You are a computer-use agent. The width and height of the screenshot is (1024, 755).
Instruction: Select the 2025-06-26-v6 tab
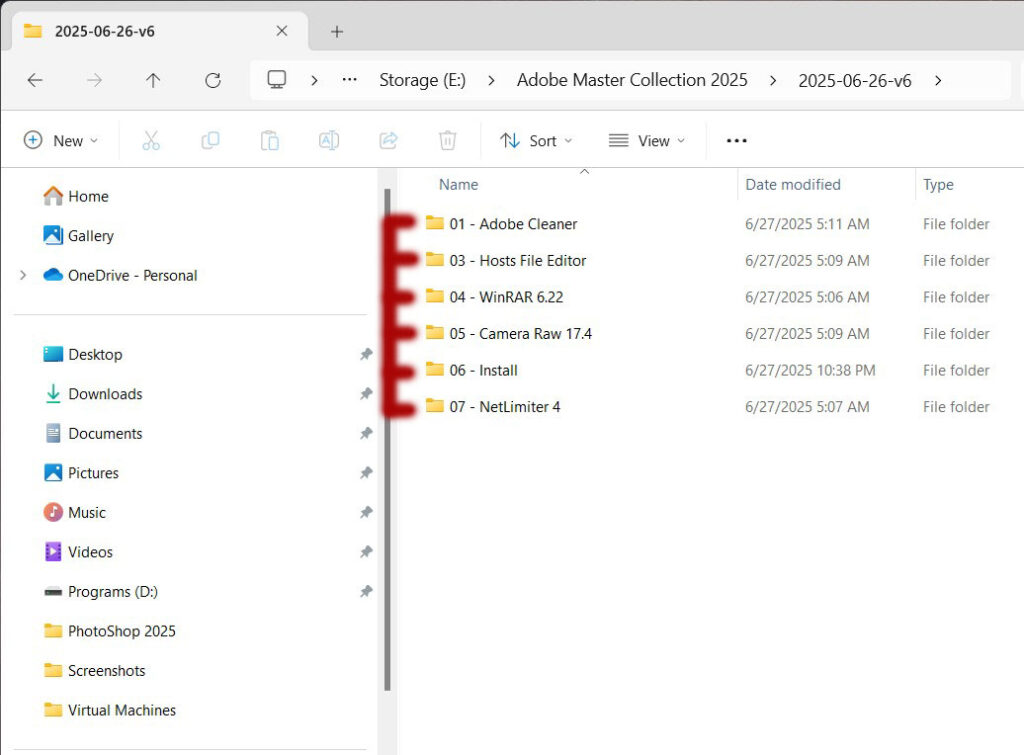tap(160, 31)
